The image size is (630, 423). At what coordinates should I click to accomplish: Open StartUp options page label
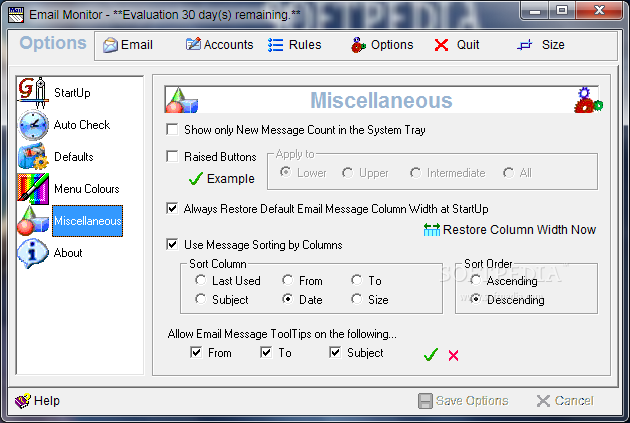72,93
